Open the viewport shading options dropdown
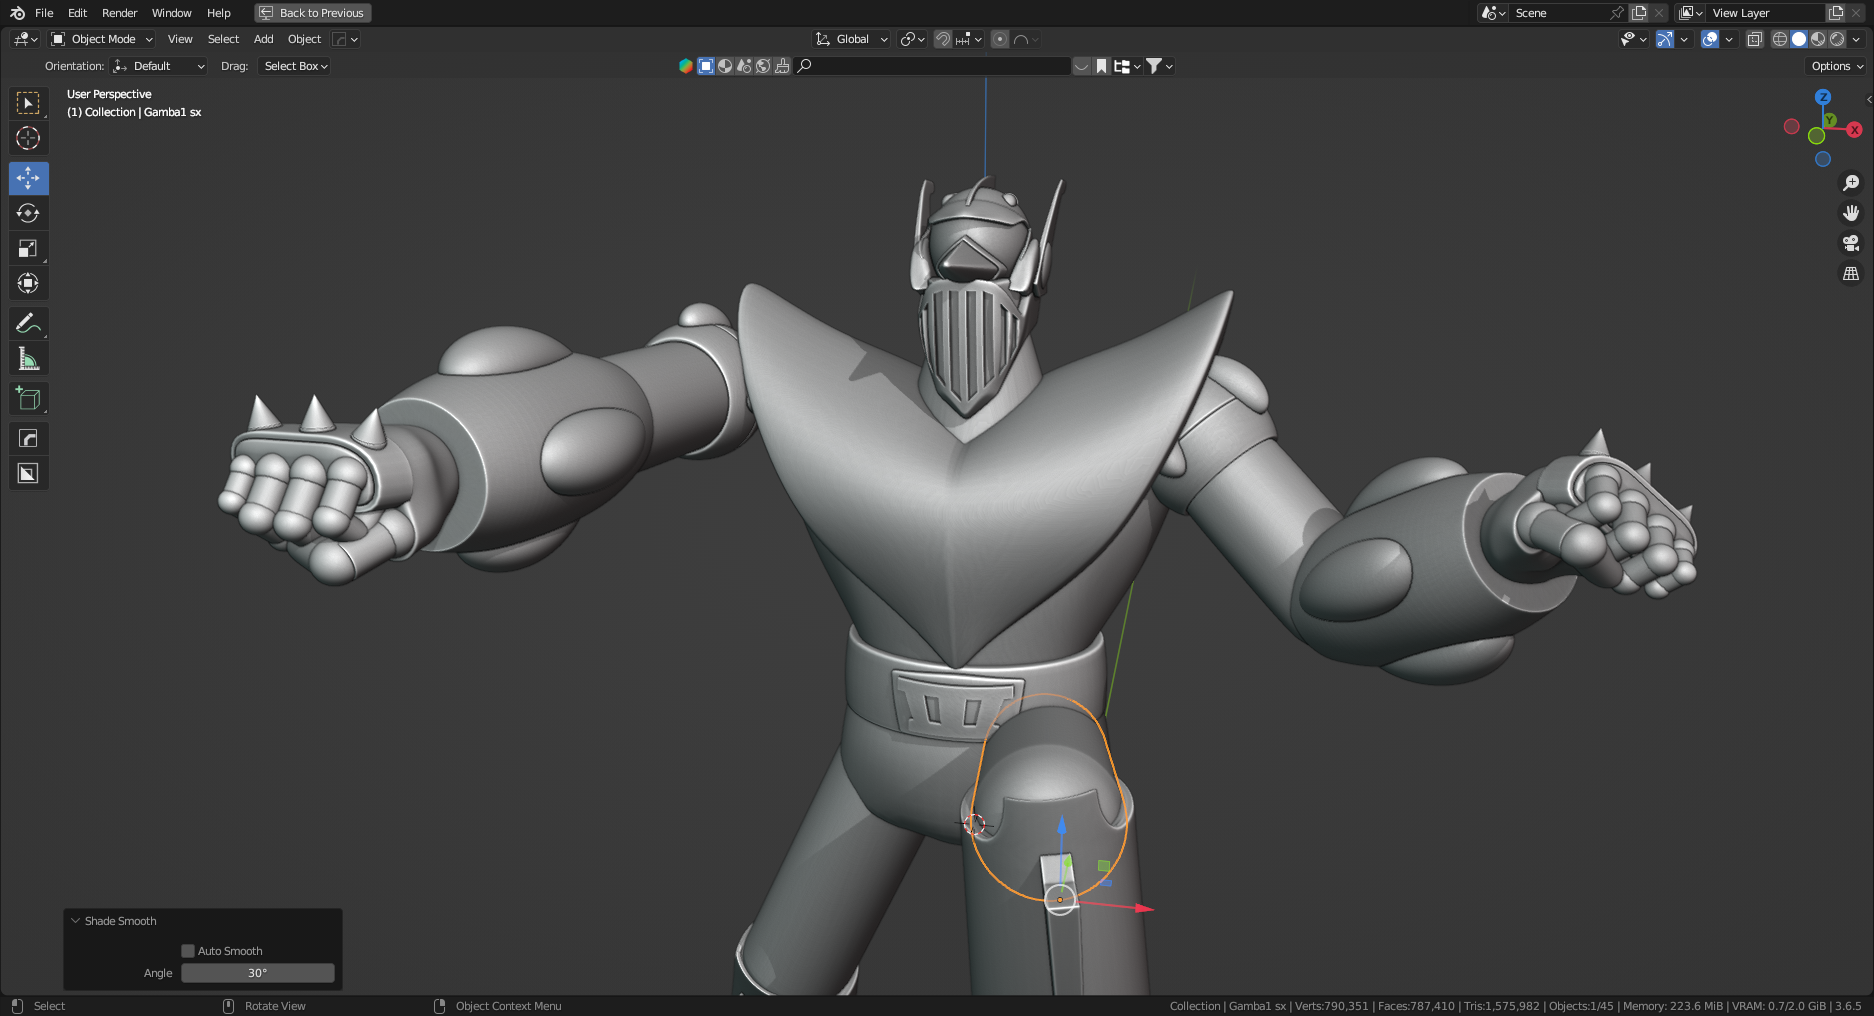The width and height of the screenshot is (1874, 1016). [1857, 39]
